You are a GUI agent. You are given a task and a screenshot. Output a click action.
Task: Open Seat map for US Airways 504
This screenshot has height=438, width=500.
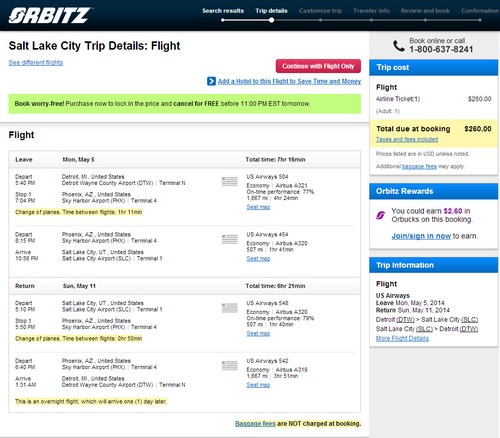tap(258, 207)
